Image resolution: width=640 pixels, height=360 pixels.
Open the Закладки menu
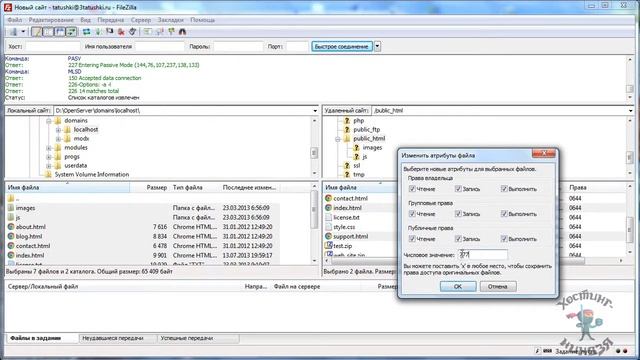coord(171,20)
